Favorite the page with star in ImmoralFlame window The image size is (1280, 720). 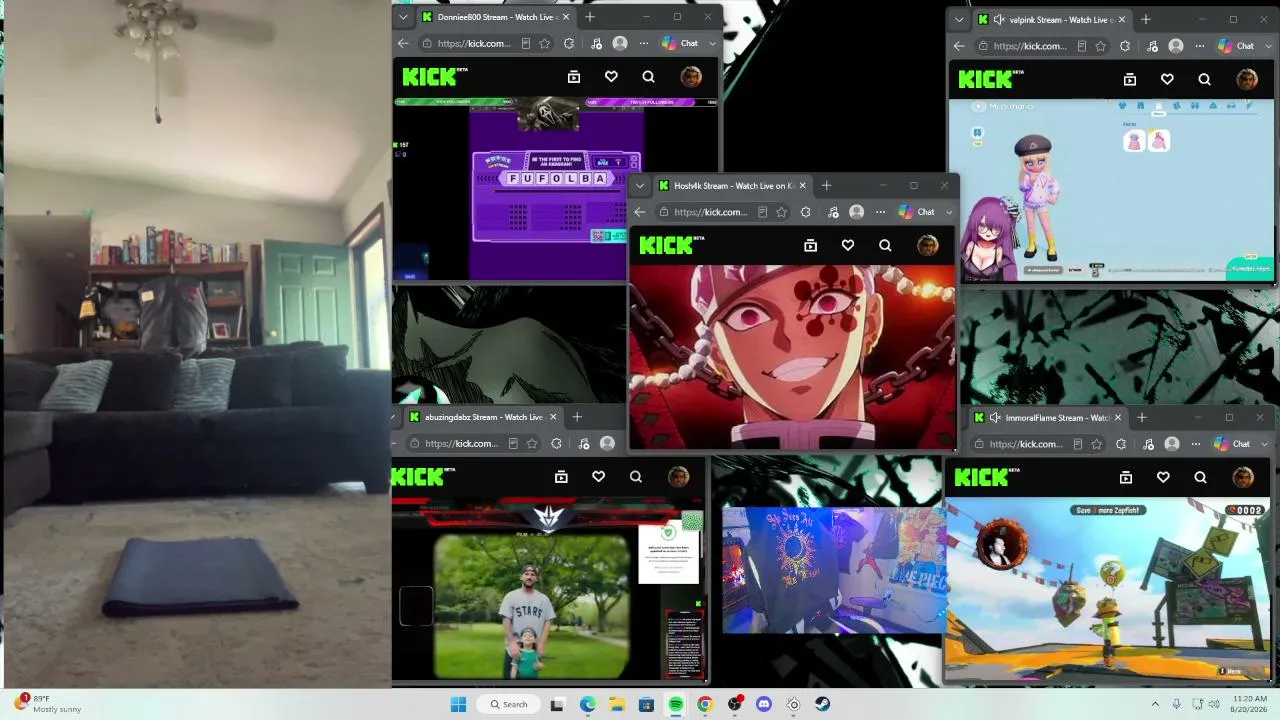pos(1096,444)
